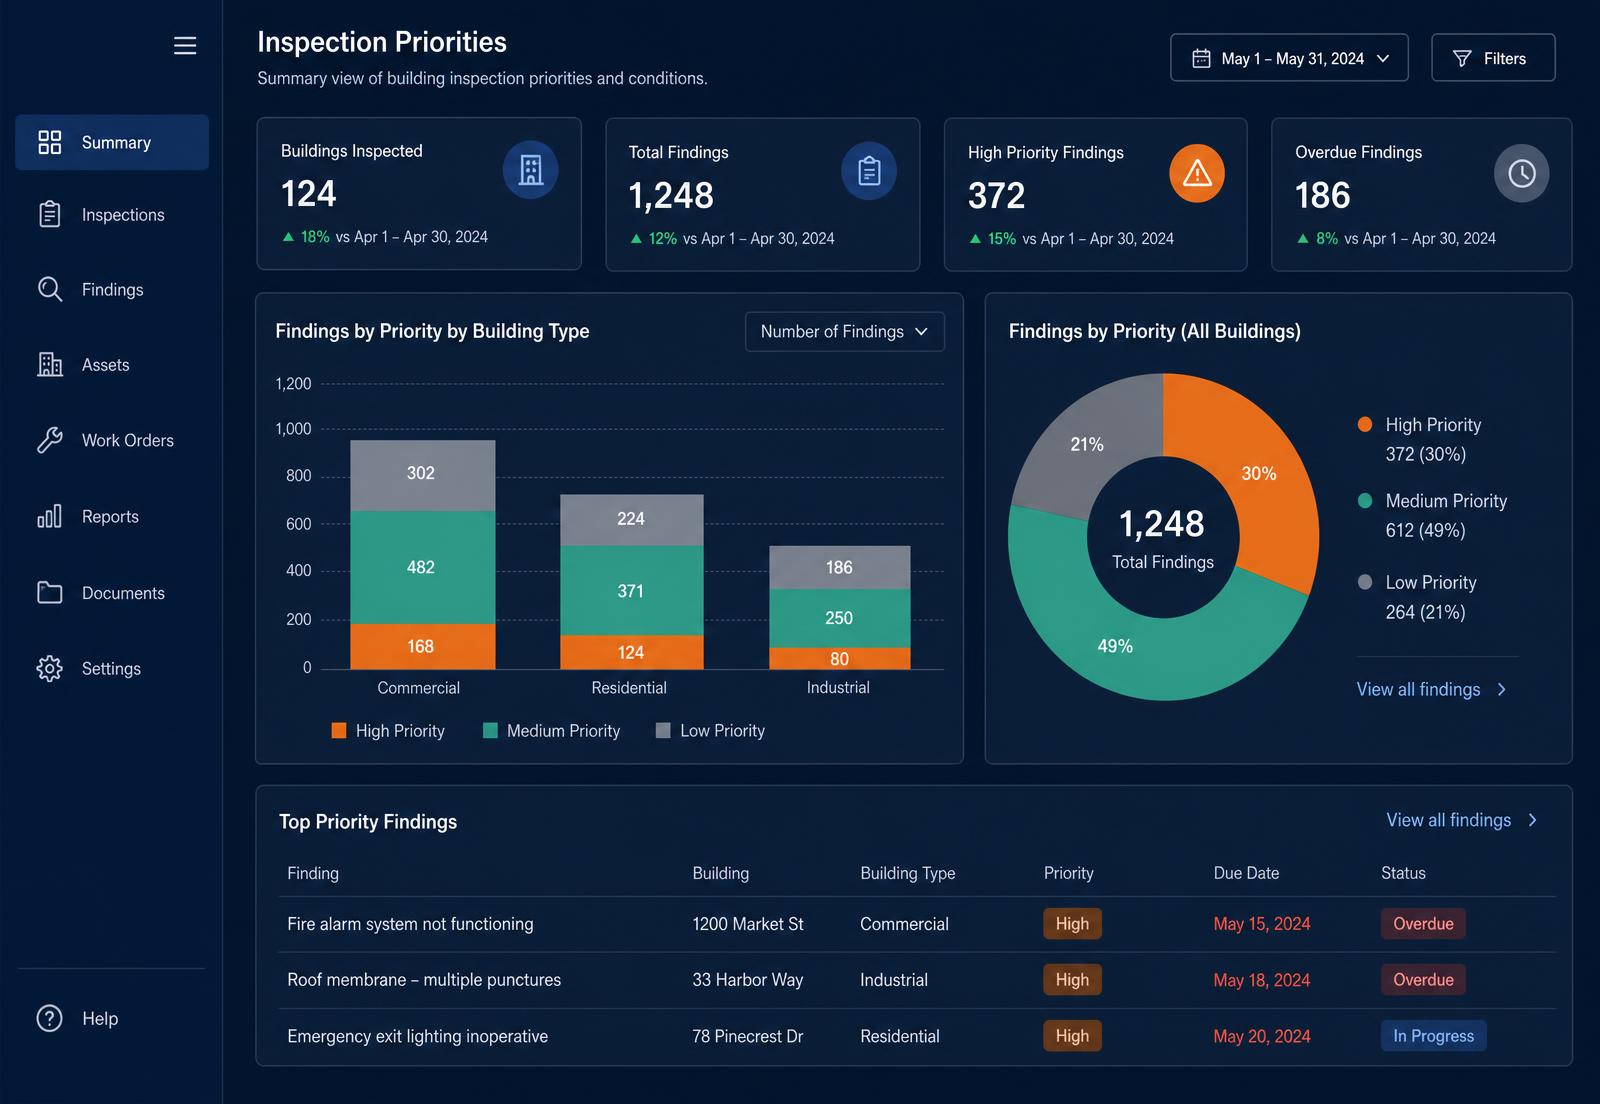Open the May 1 – May 31, 2024 date dropdown
The width and height of the screenshot is (1600, 1104).
pyautogui.click(x=1289, y=58)
